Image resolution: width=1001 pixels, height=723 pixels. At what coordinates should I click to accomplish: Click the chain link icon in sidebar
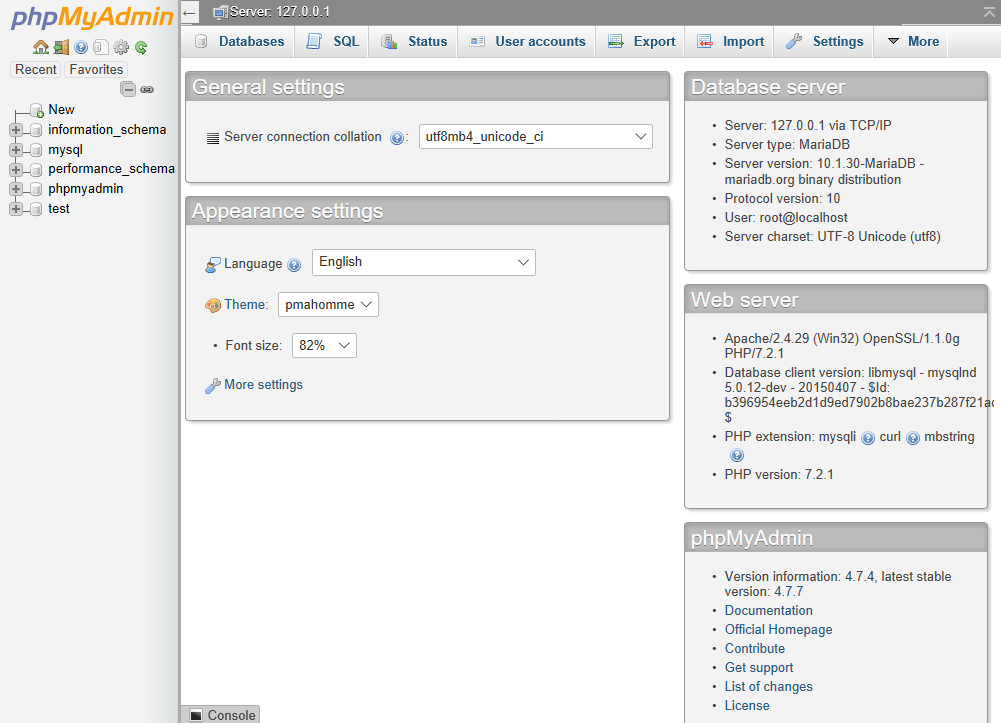(147, 89)
